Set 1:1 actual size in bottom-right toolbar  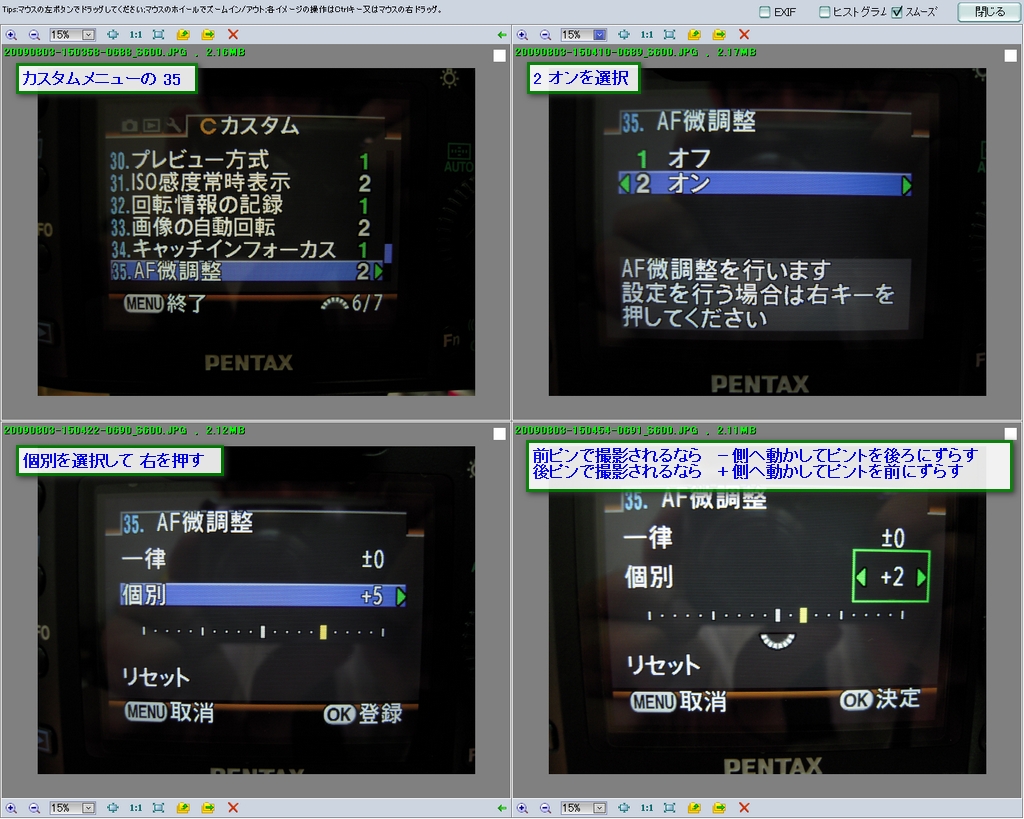(647, 808)
